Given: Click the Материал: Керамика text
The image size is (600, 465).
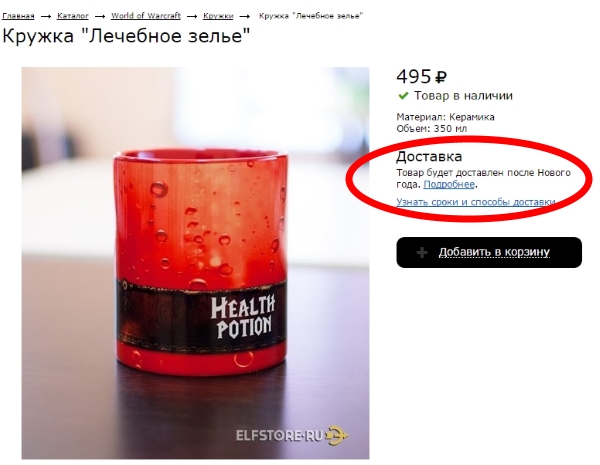Looking at the screenshot, I should pyautogui.click(x=445, y=117).
